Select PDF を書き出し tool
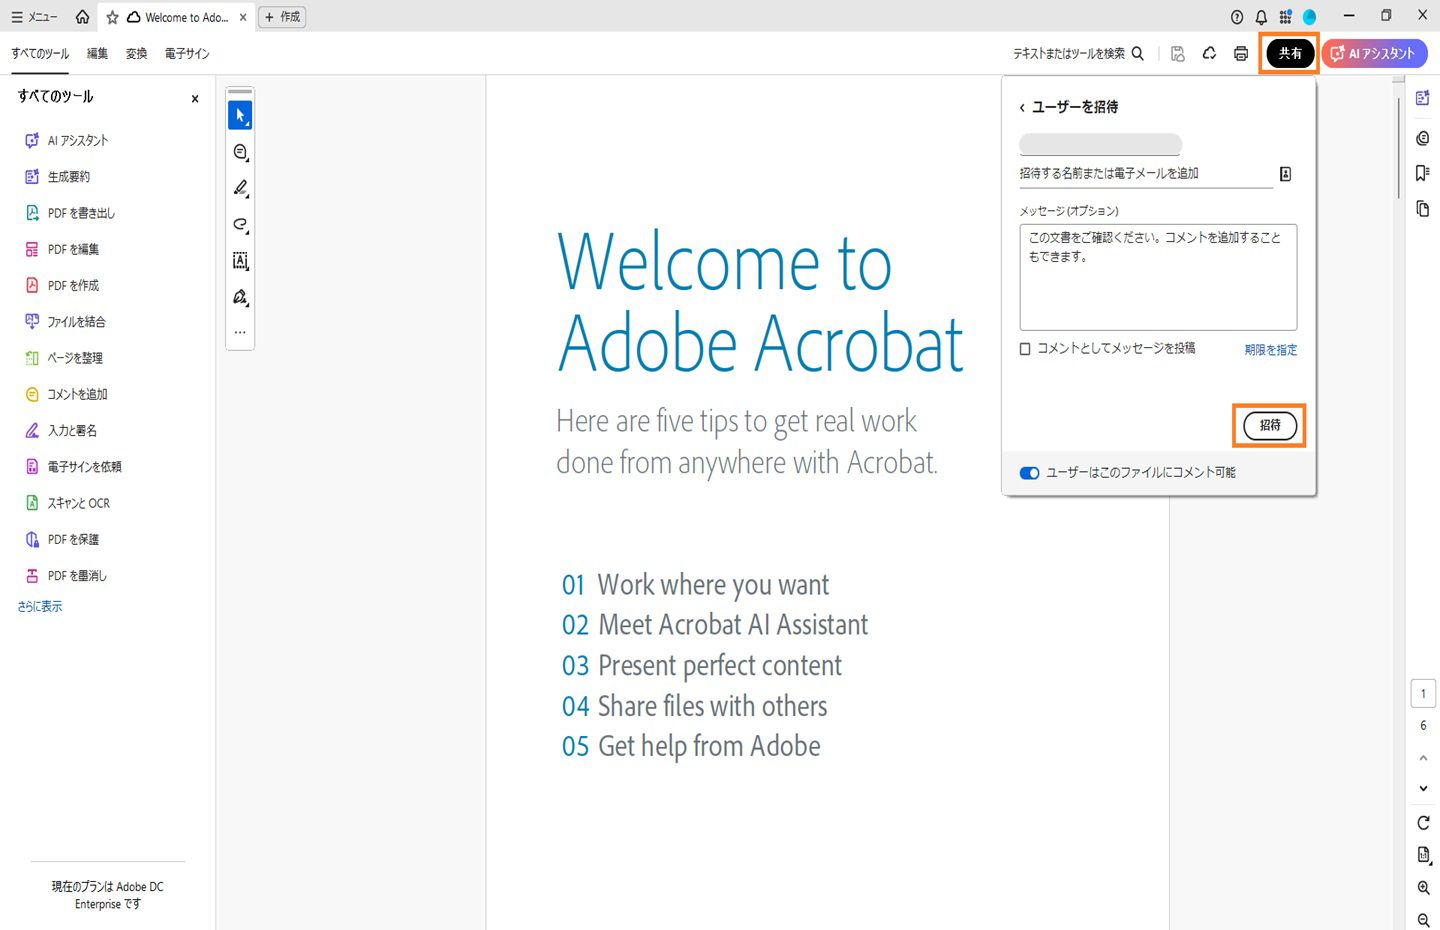 69,213
